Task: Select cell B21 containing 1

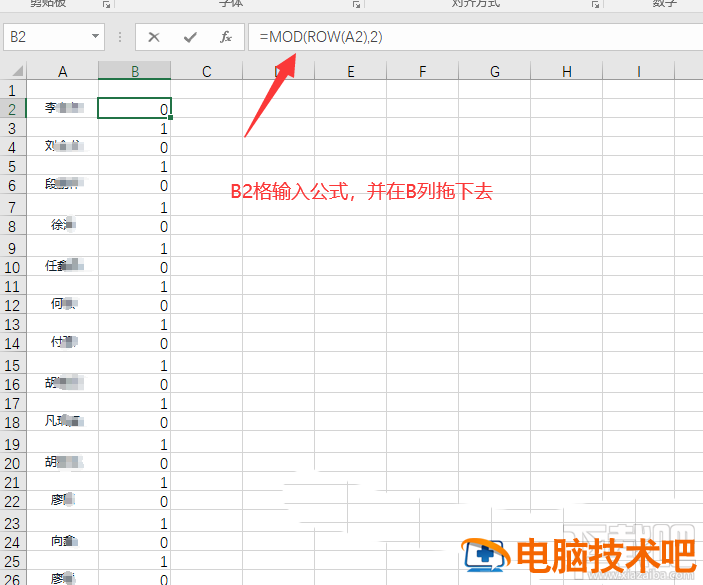Action: pos(135,482)
